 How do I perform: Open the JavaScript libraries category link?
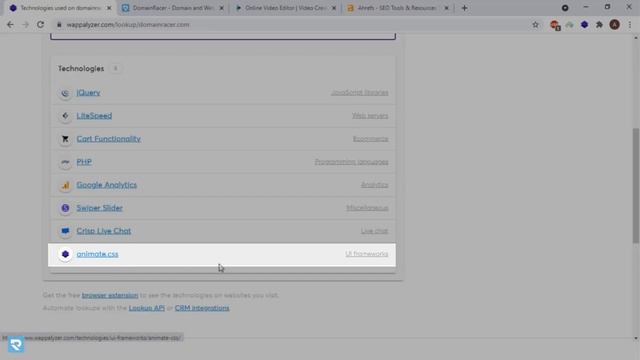tap(360, 93)
